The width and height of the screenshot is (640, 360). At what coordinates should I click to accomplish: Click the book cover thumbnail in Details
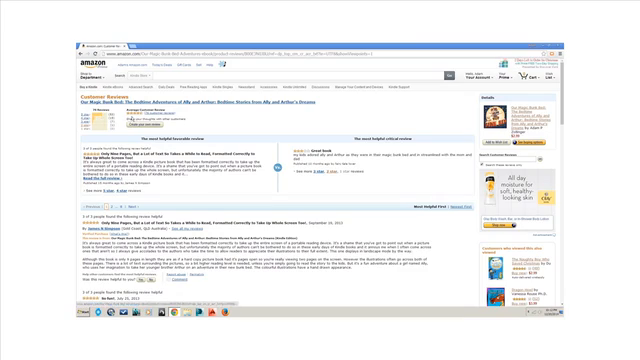pos(495,117)
